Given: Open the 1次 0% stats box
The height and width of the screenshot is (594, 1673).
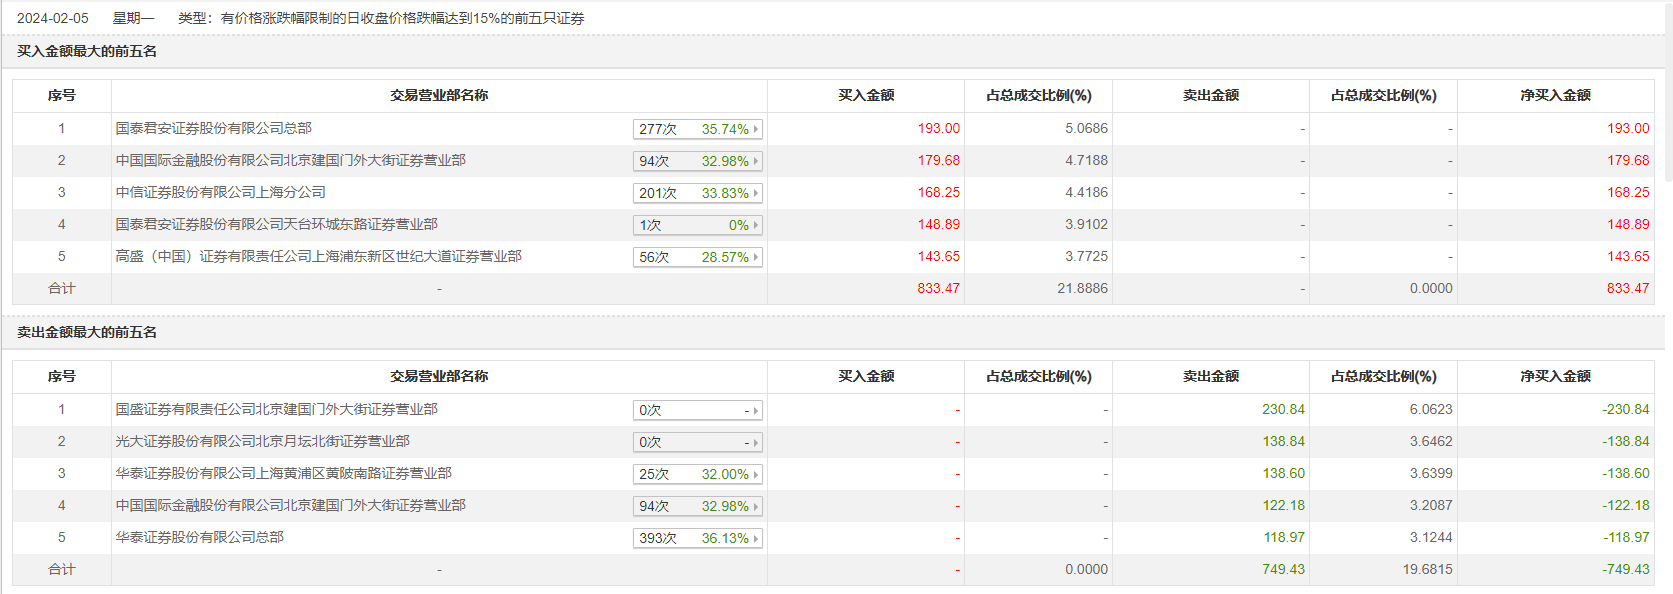Looking at the screenshot, I should click(697, 225).
